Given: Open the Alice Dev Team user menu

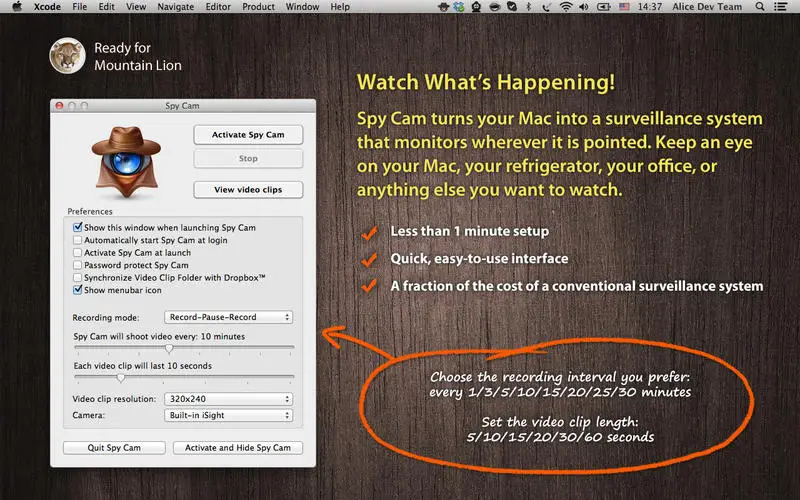Looking at the screenshot, I should pyautogui.click(x=707, y=7).
